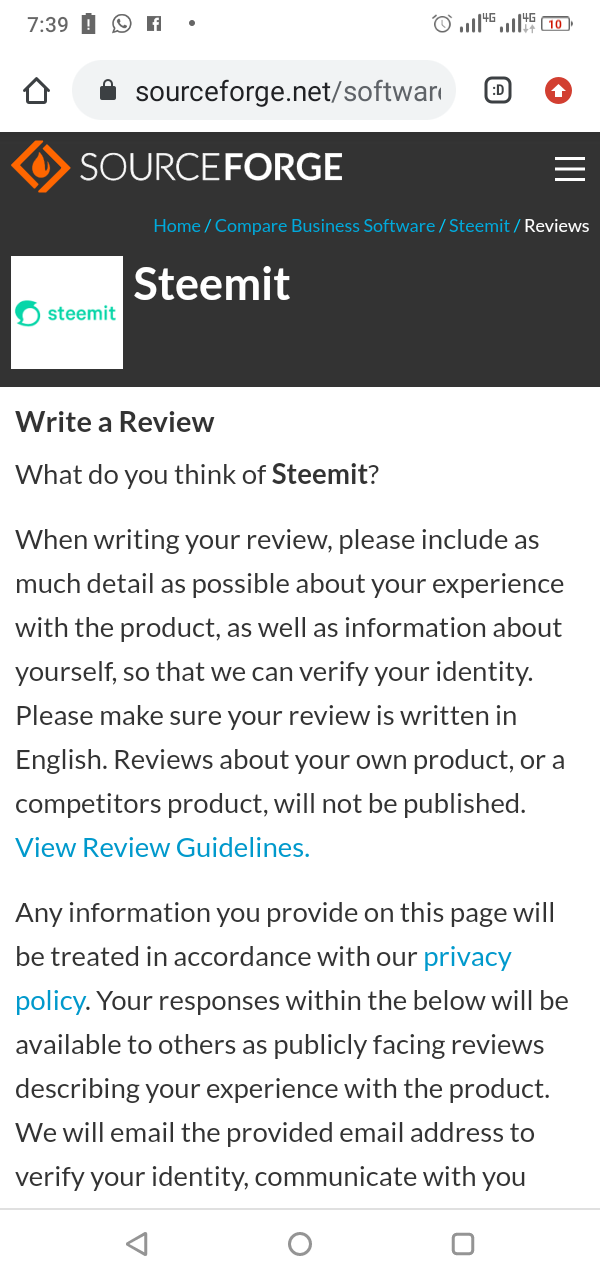
Task: Tap the SOURCEFORGE wordmark text
Action: 211,167
